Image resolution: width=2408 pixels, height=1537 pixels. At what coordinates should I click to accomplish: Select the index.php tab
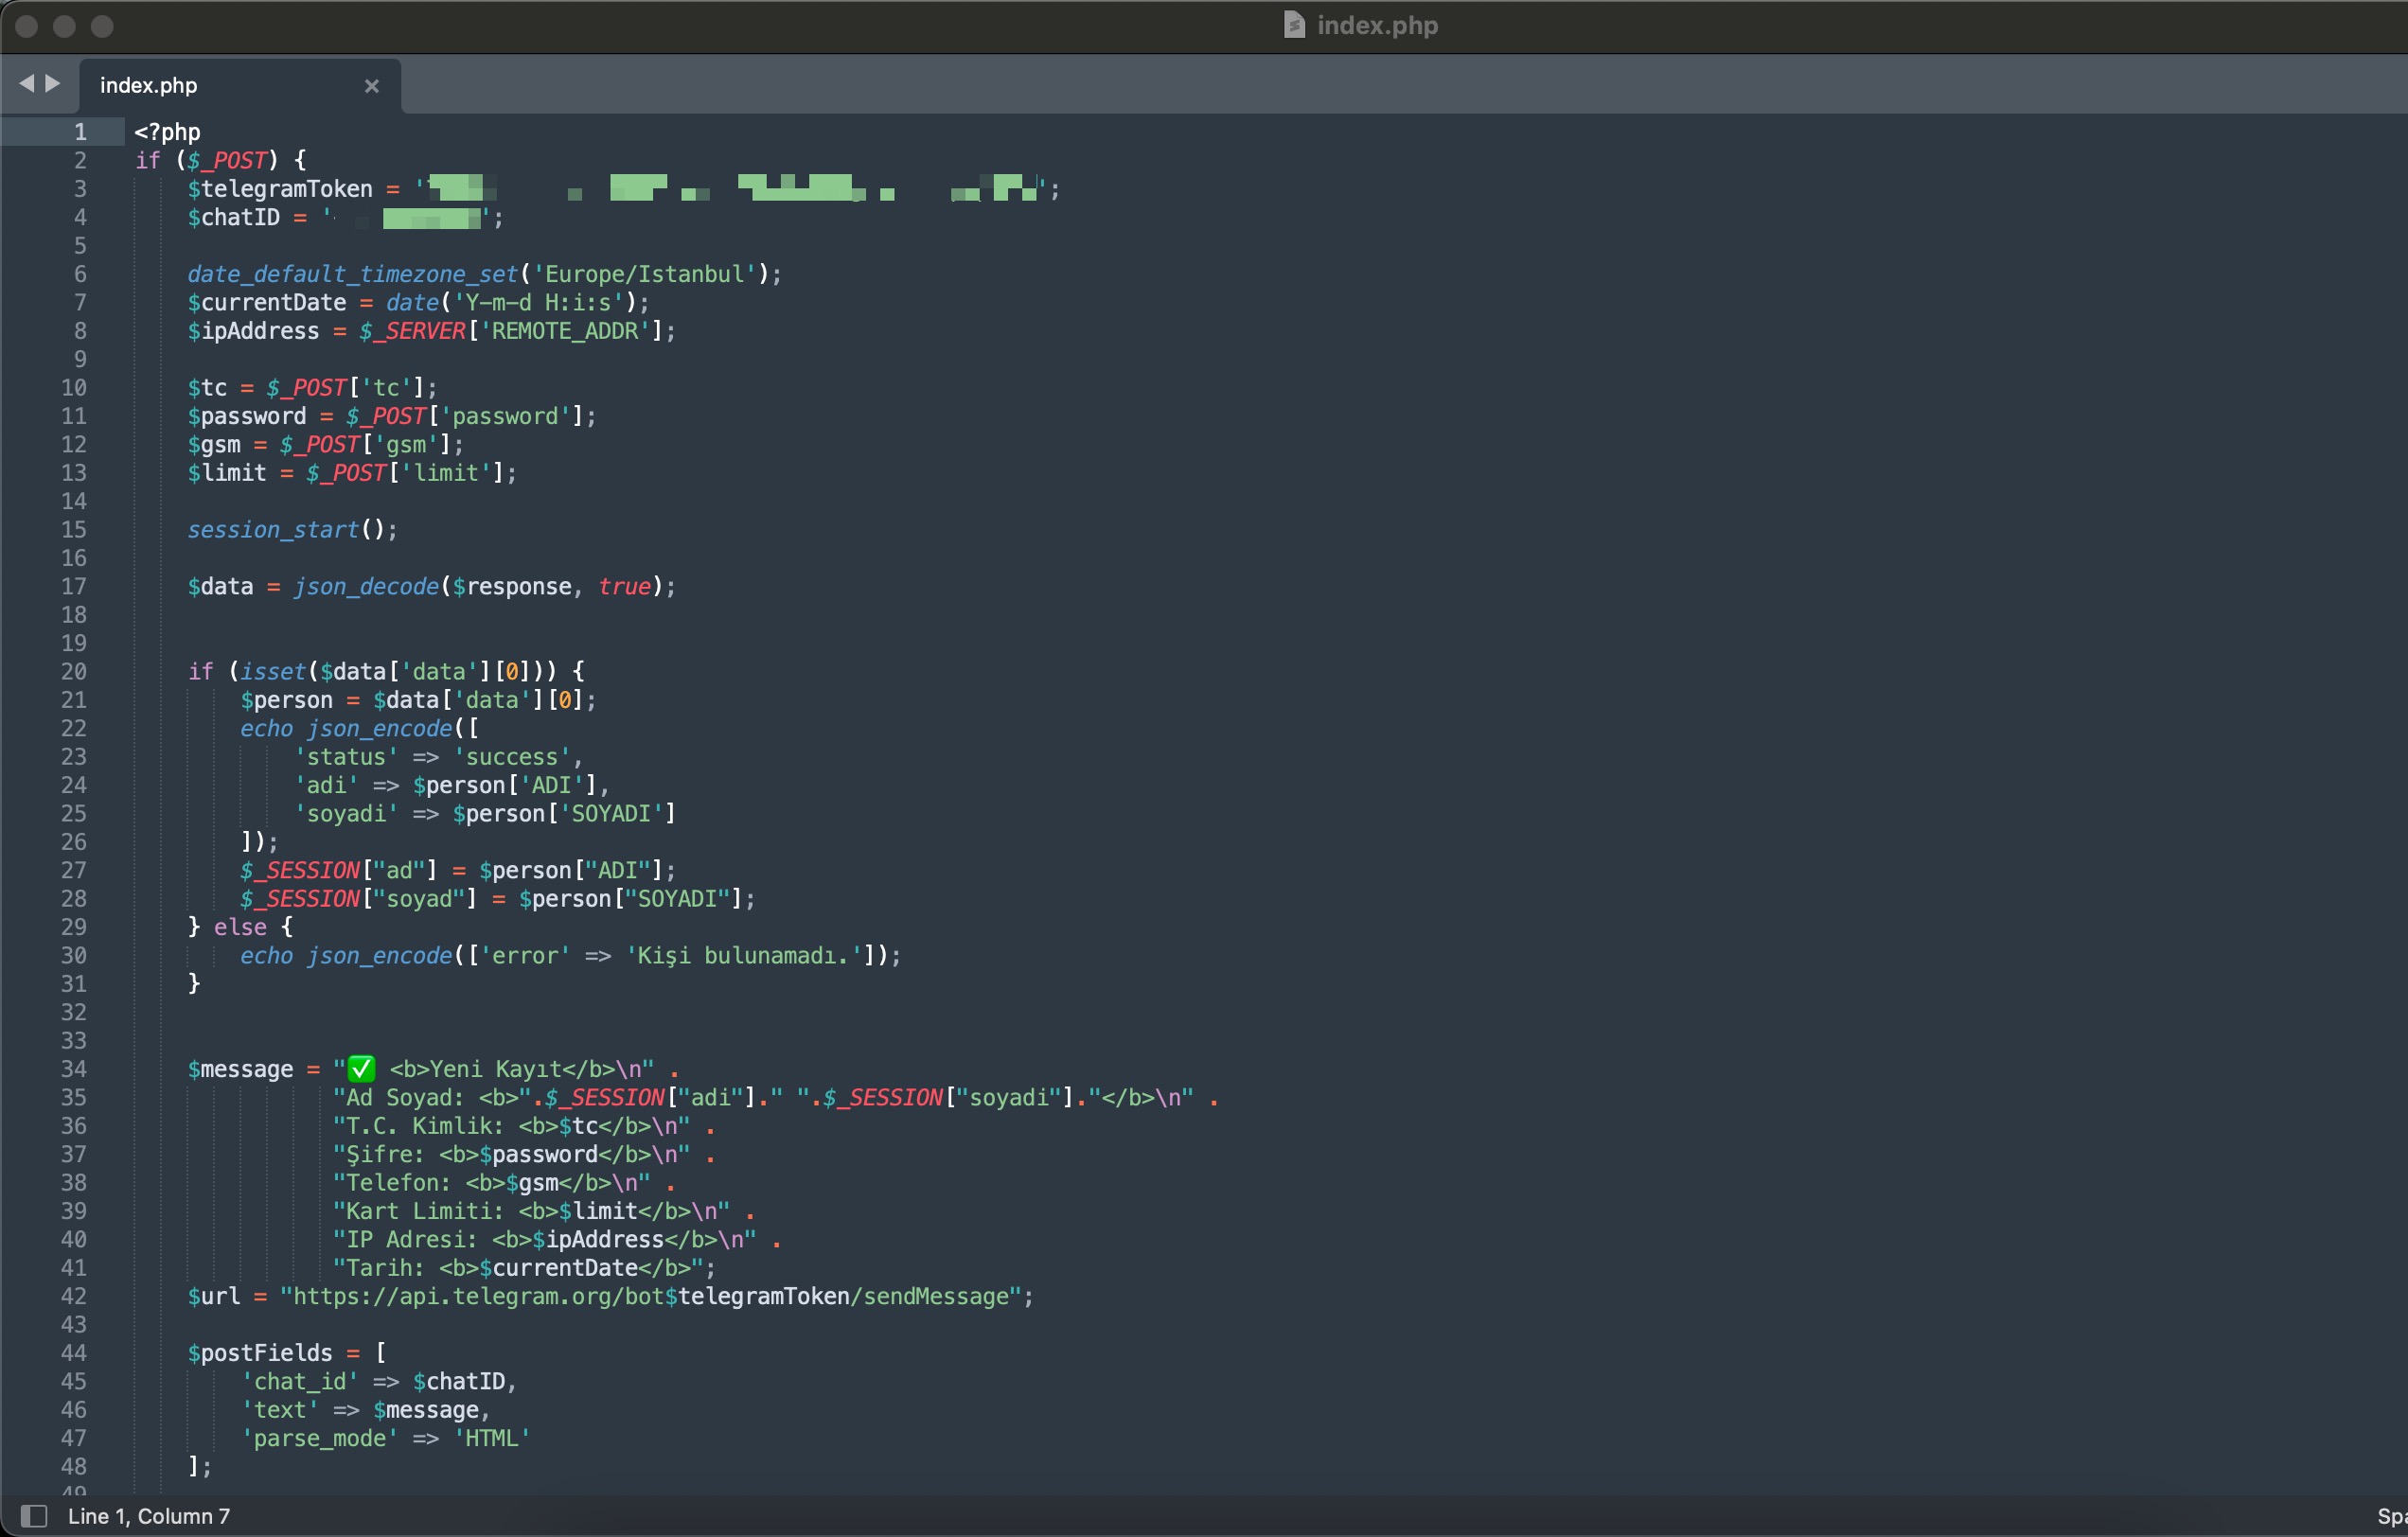(x=149, y=86)
